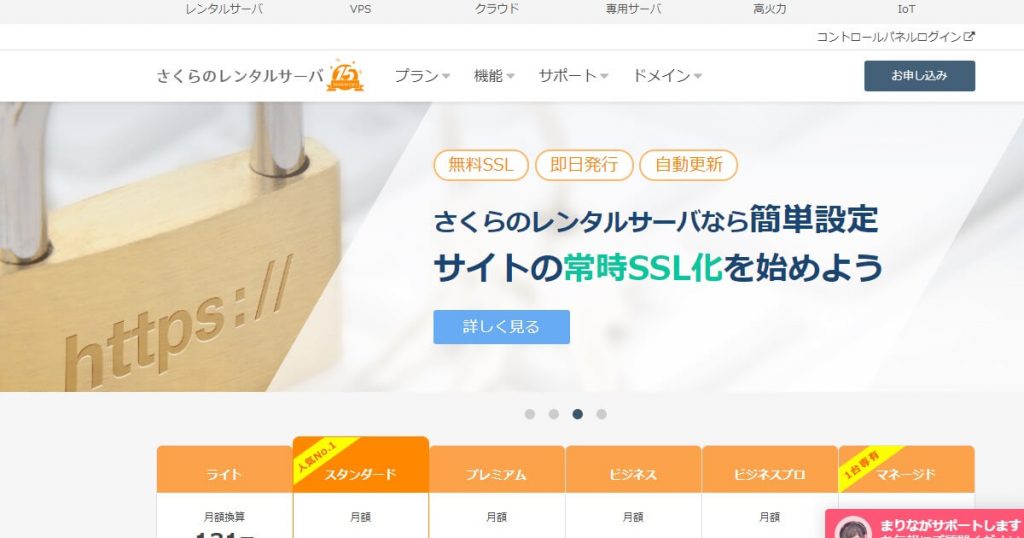Image resolution: width=1024 pixels, height=538 pixels.
Task: Select the マネージド plan tab
Action: point(906,469)
